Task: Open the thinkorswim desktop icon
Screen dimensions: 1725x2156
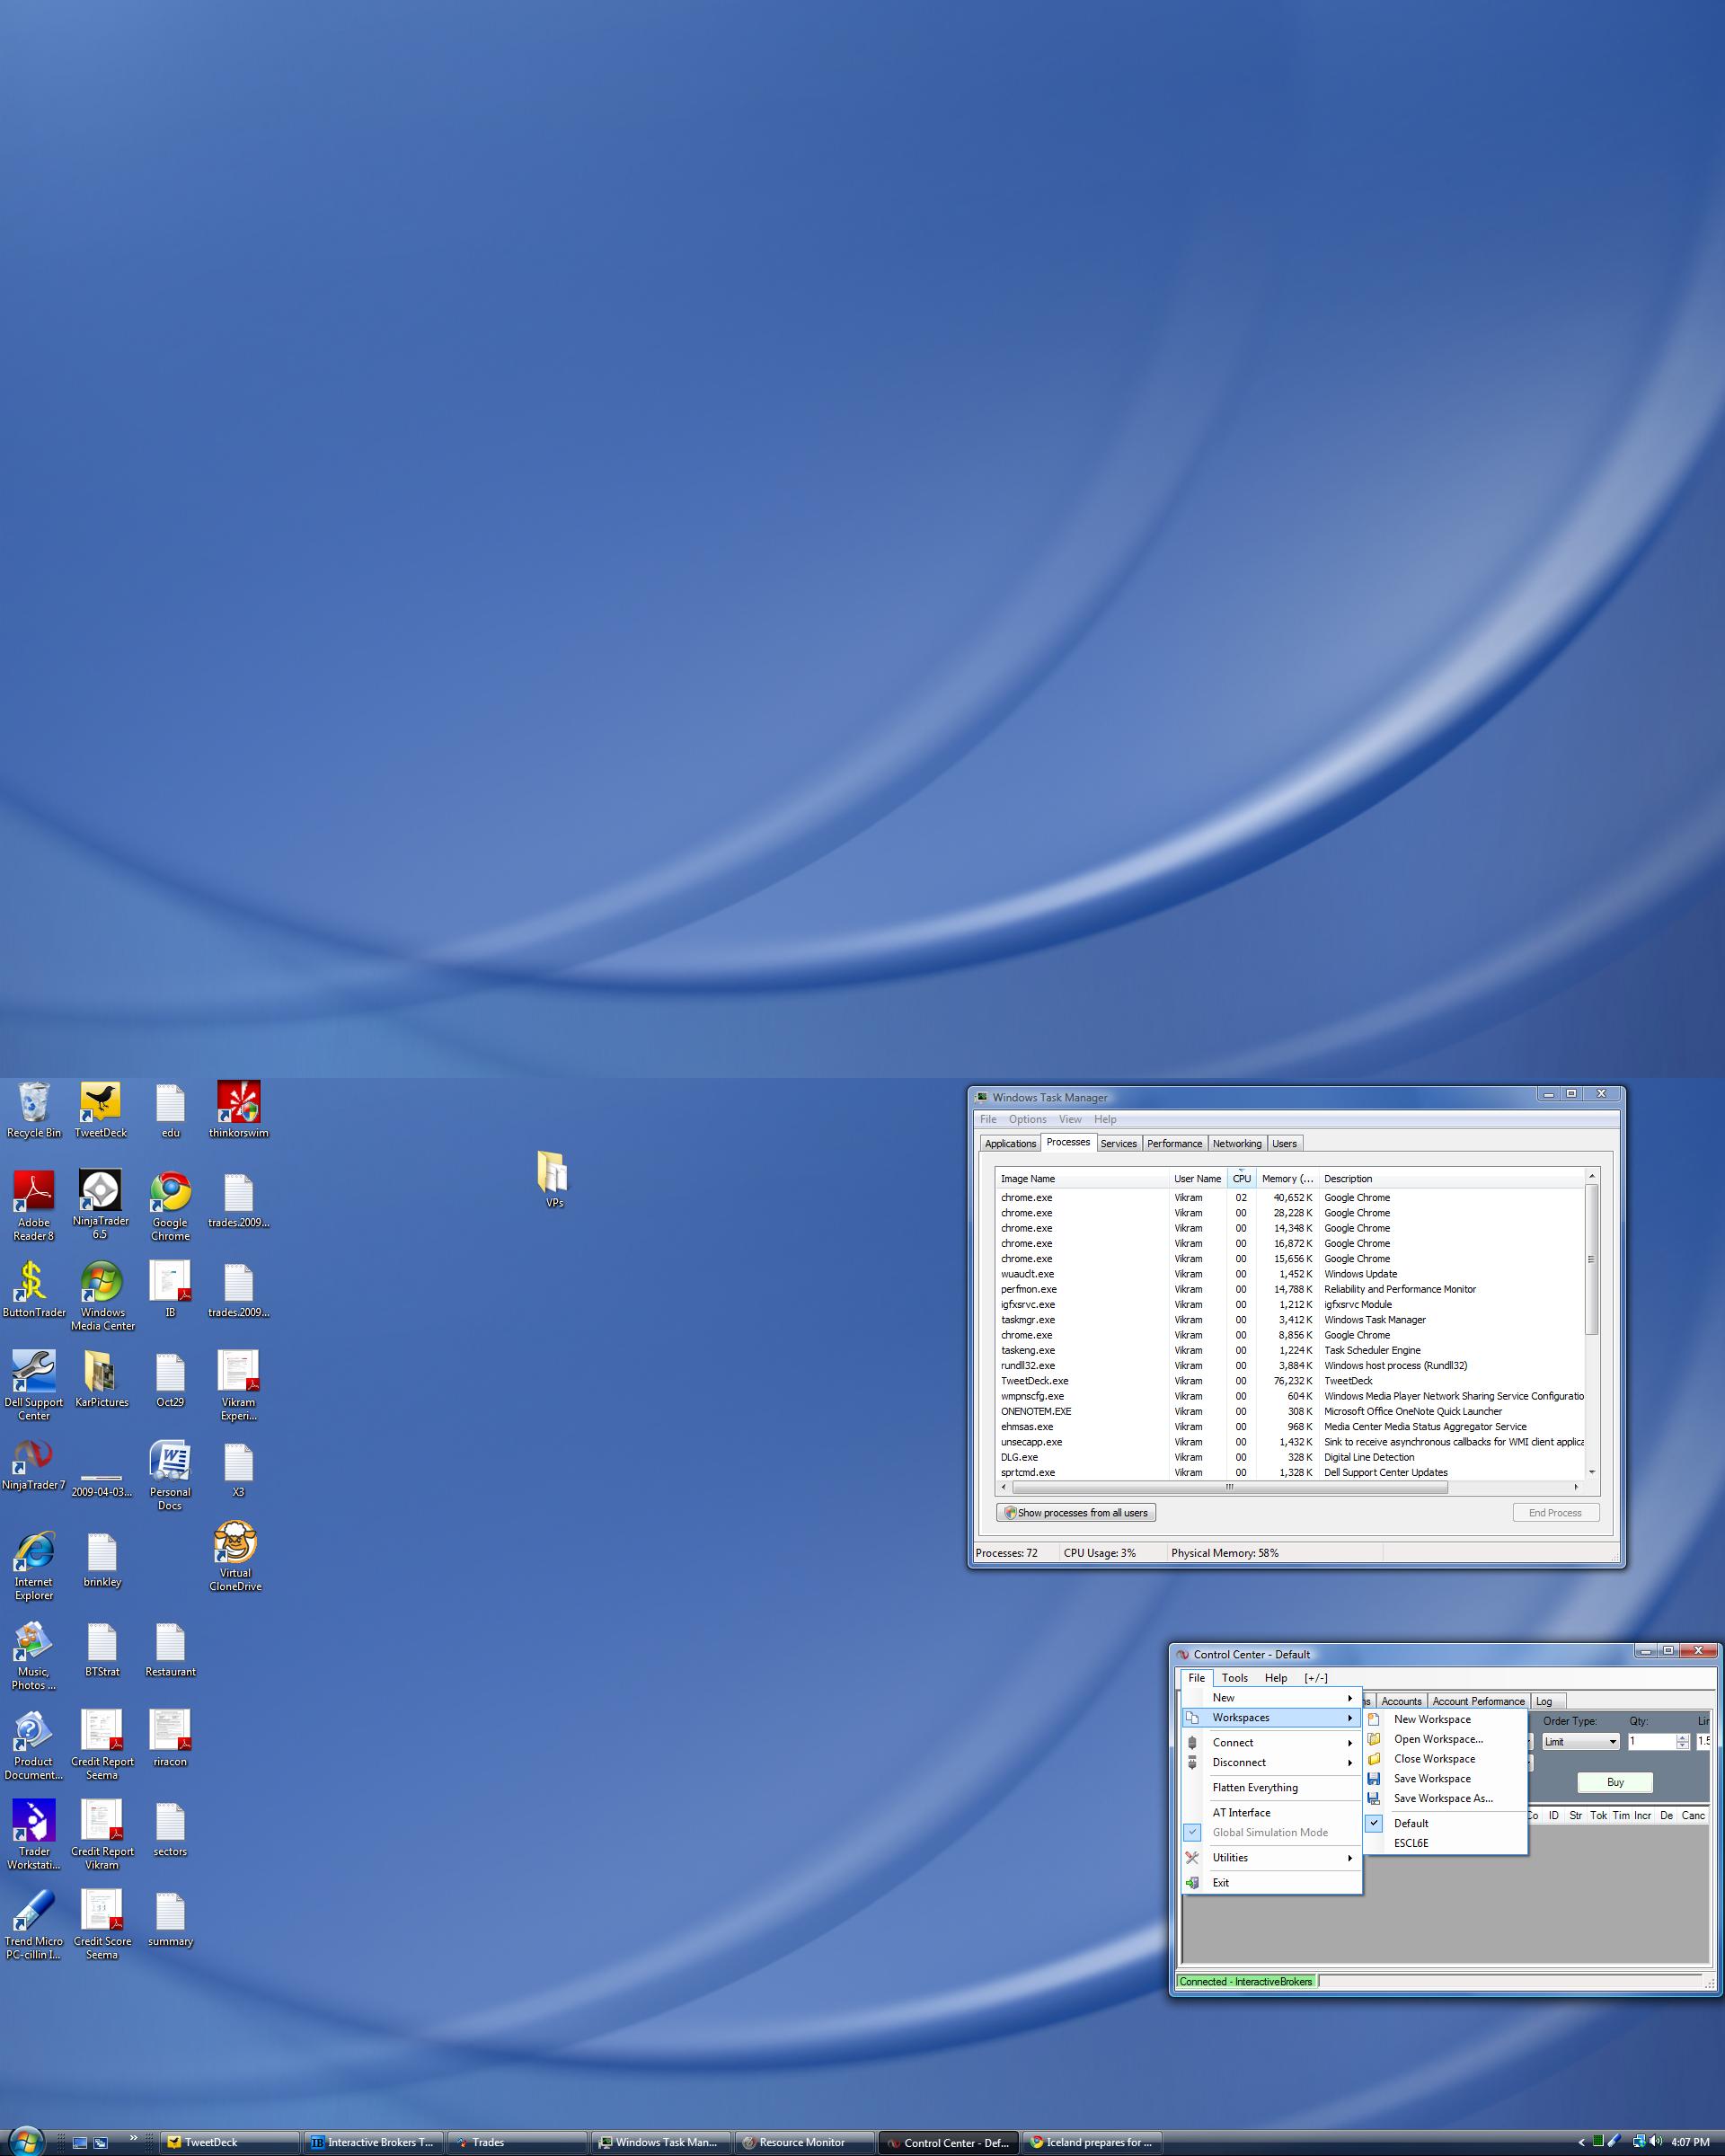Action: click(238, 1104)
